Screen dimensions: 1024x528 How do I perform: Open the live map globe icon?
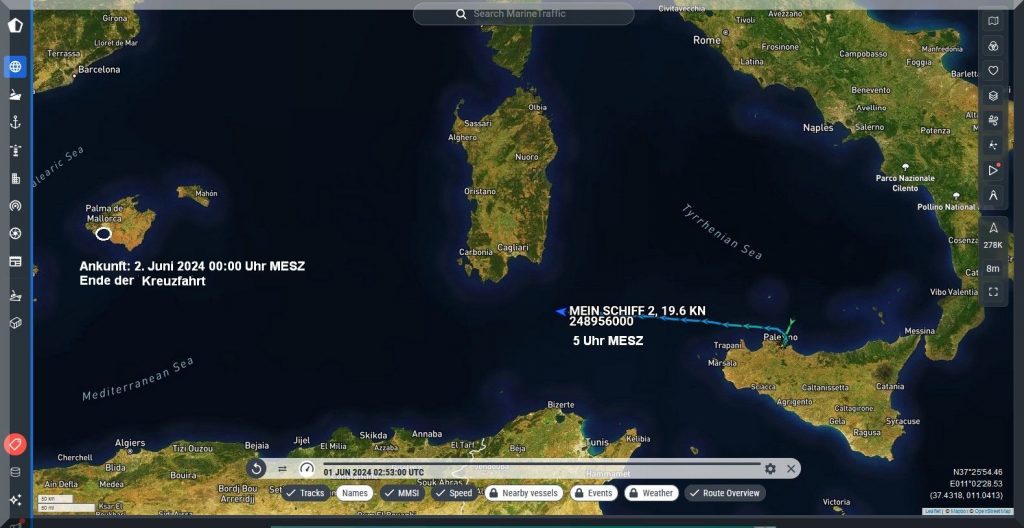tap(15, 67)
